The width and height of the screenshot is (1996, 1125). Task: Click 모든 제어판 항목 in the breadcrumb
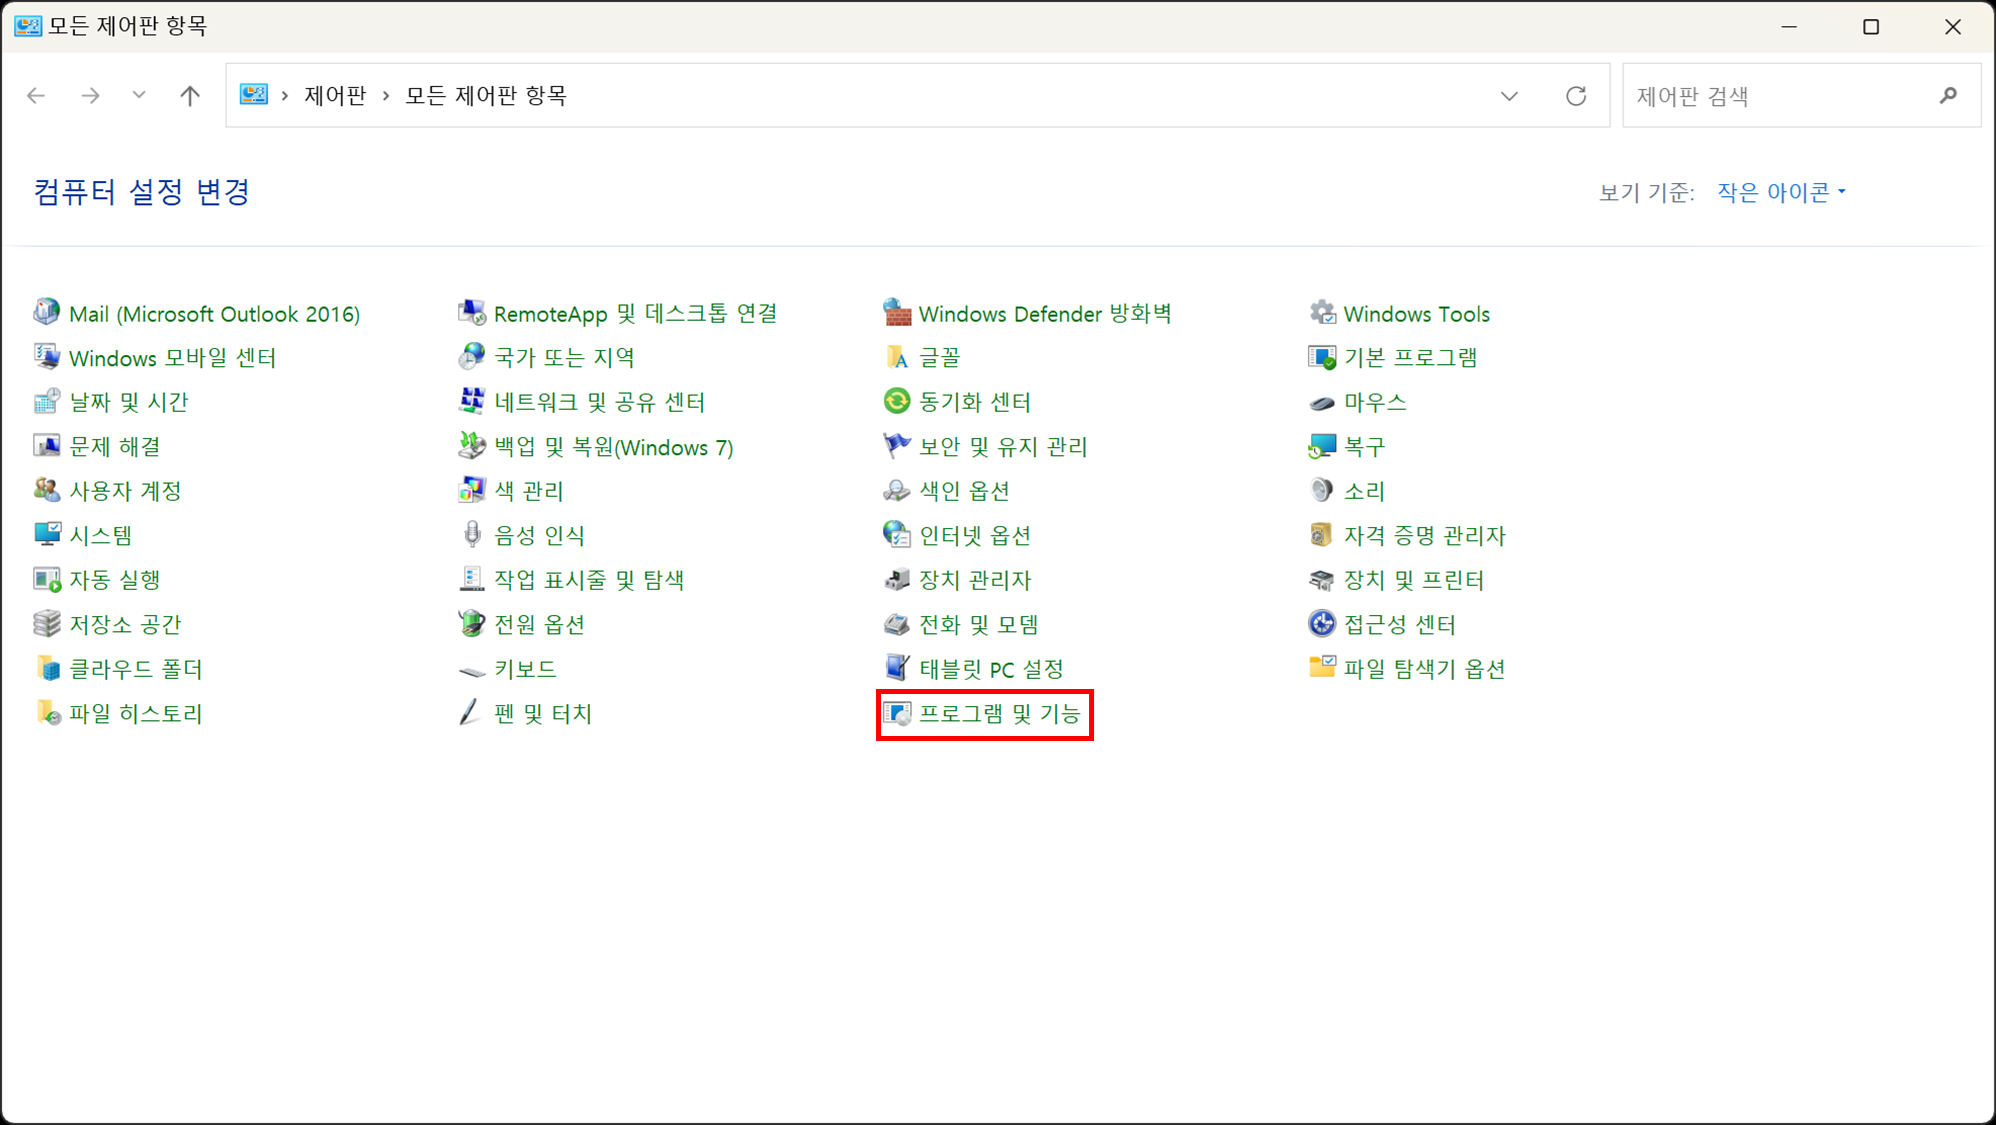click(x=486, y=96)
